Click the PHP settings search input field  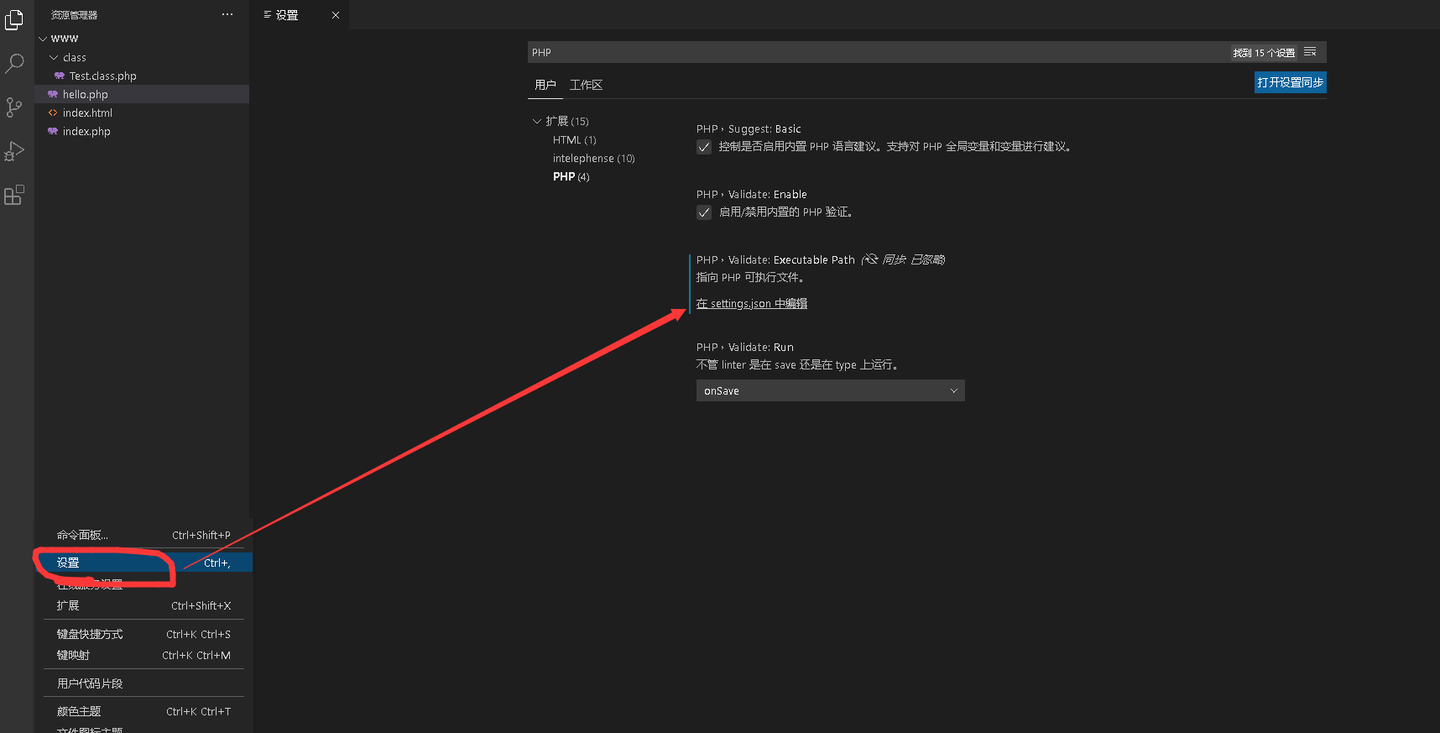(900, 52)
